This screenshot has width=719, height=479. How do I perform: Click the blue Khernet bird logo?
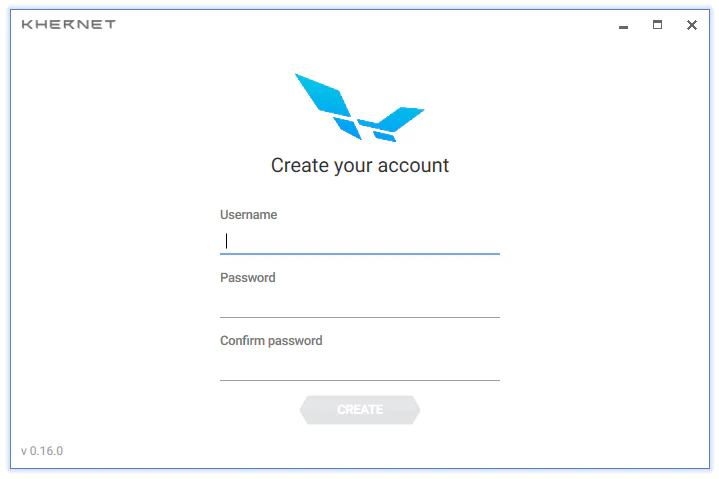click(360, 107)
